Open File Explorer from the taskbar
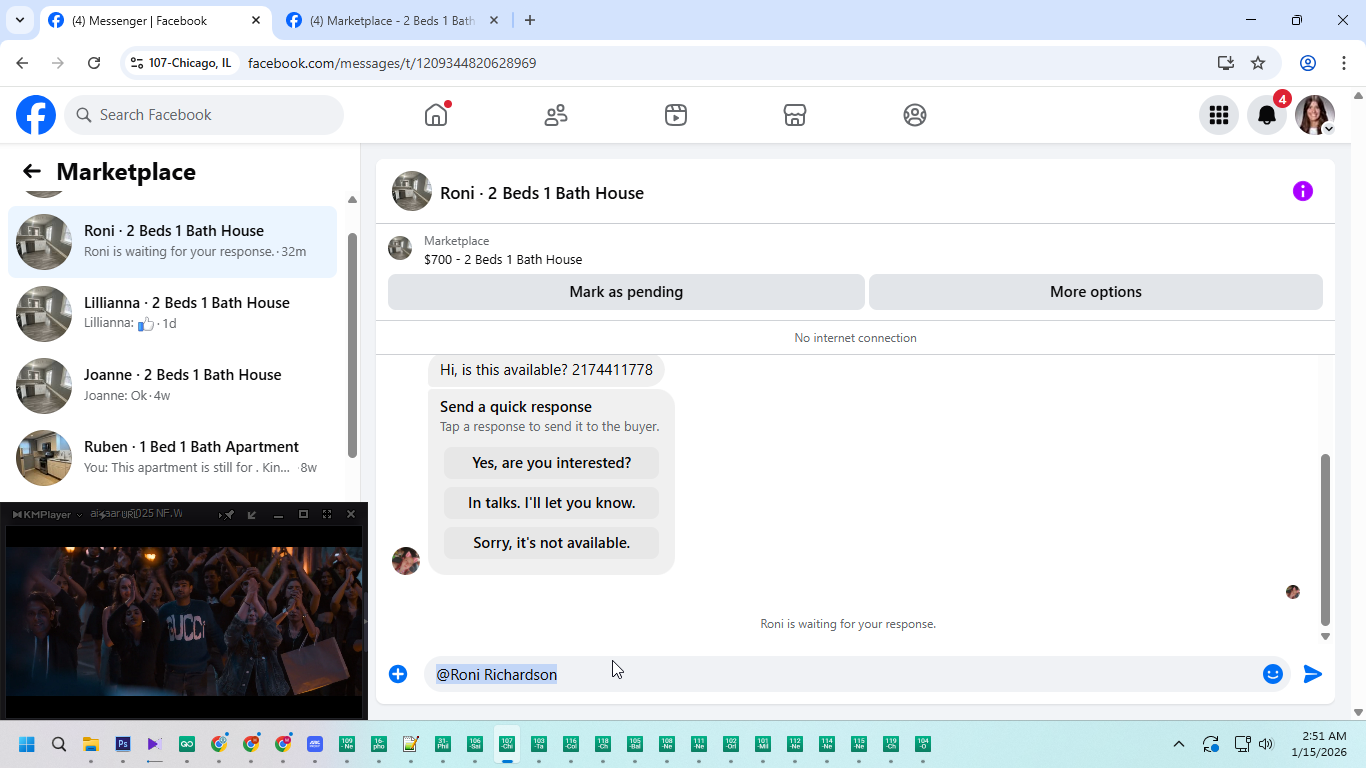This screenshot has height=768, width=1366. click(91, 744)
